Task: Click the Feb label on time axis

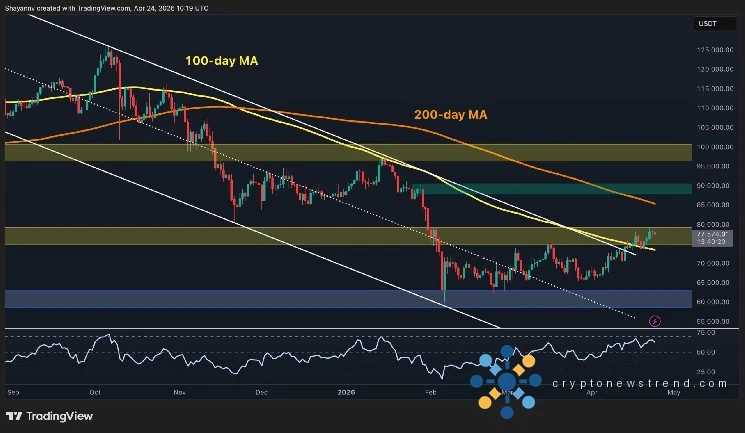Action: [x=429, y=394]
